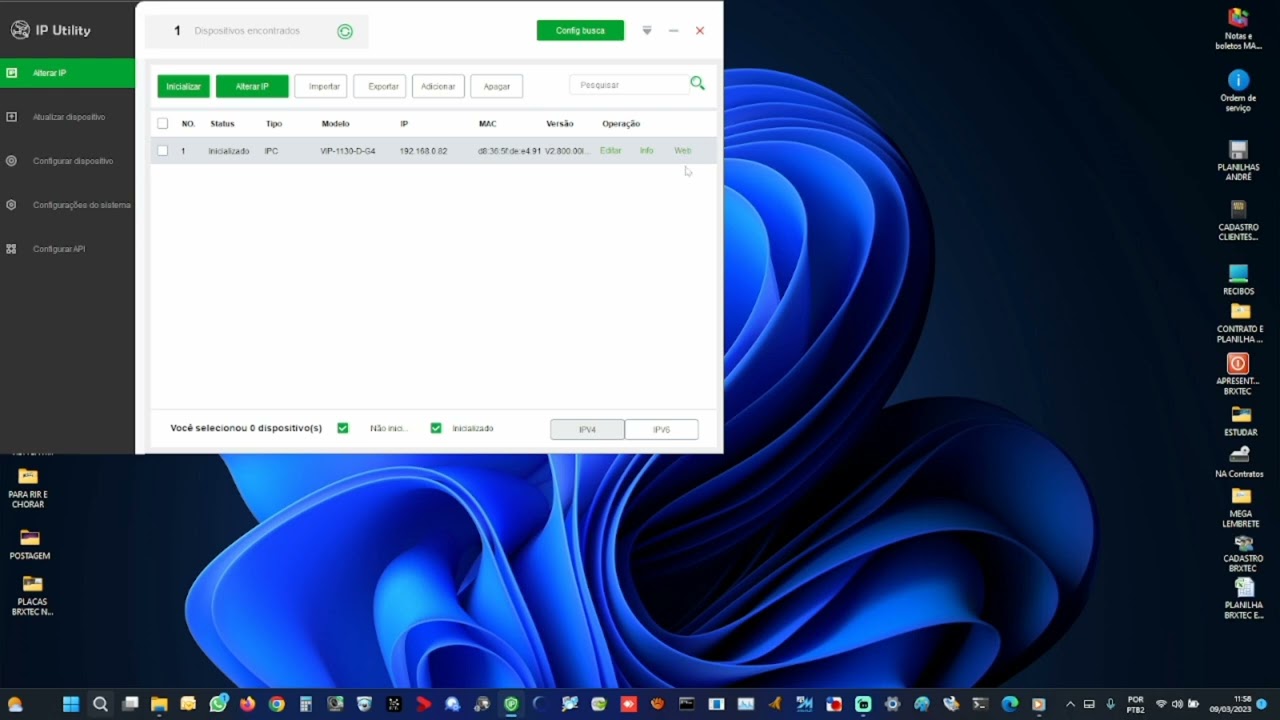Focus the Pesquisar search field
This screenshot has width=1280, height=720.
628,85
